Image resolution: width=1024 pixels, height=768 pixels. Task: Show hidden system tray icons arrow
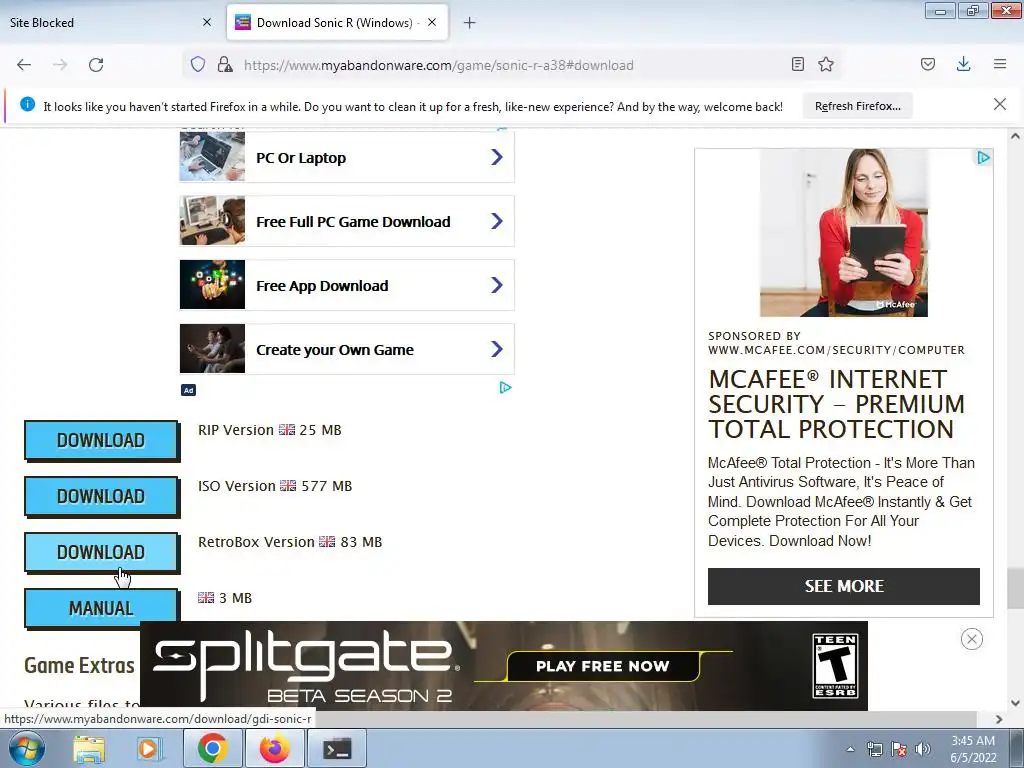click(x=850, y=749)
